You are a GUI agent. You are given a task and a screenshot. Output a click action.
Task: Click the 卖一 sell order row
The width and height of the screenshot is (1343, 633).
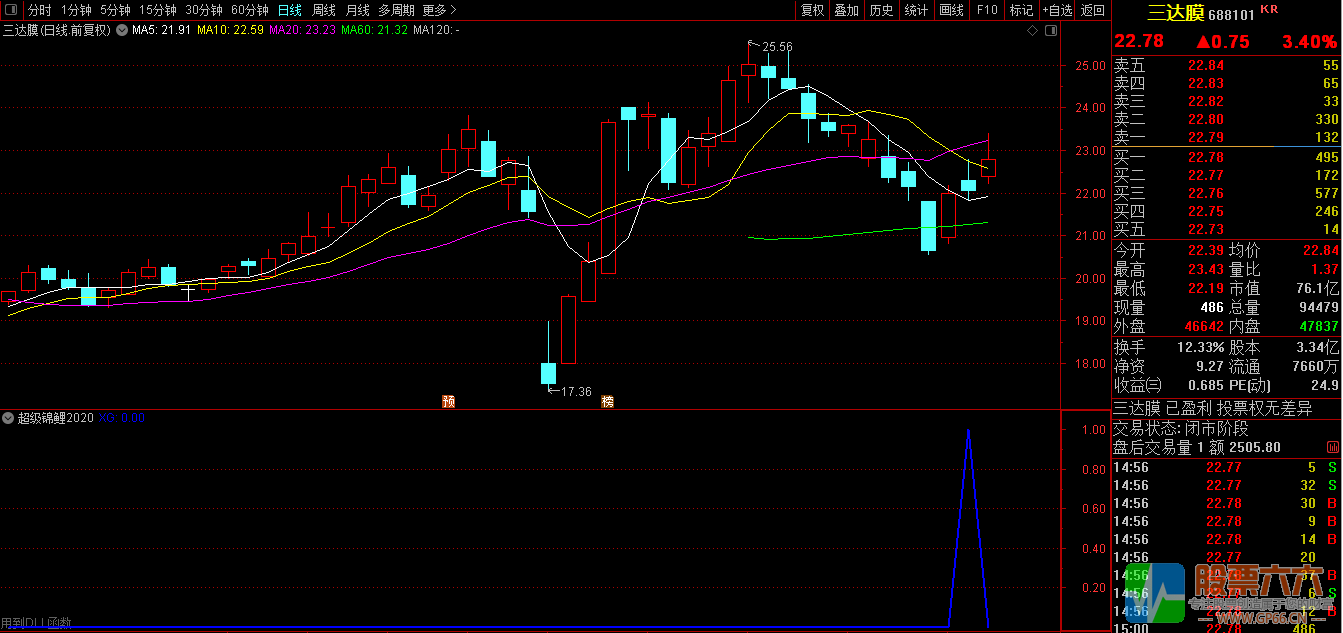coord(1225,137)
